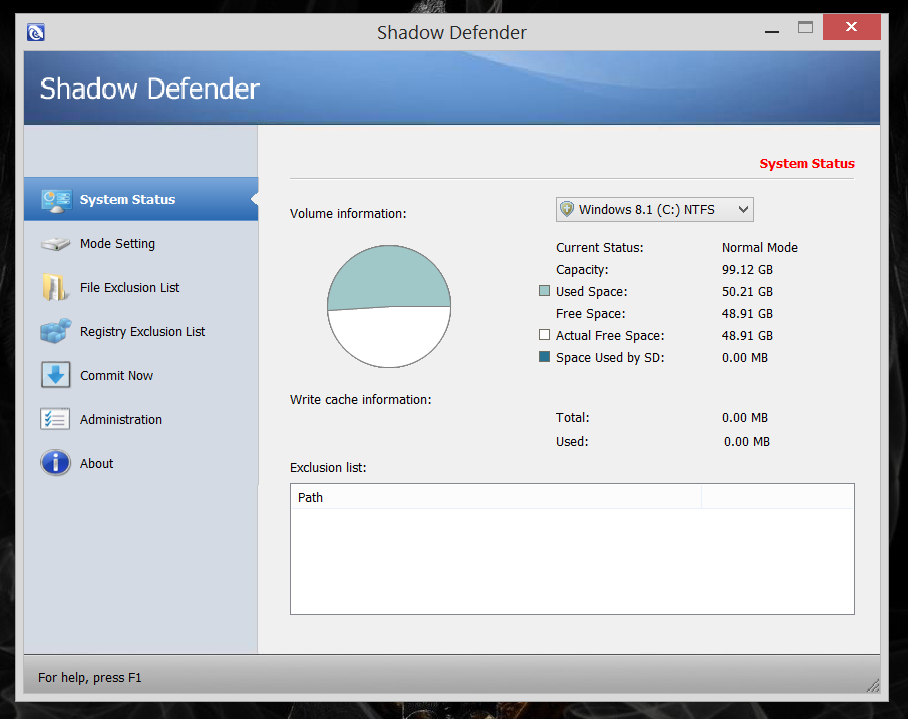Click the Normal Mode status value
Image resolution: width=908 pixels, height=719 pixels.
pos(759,248)
